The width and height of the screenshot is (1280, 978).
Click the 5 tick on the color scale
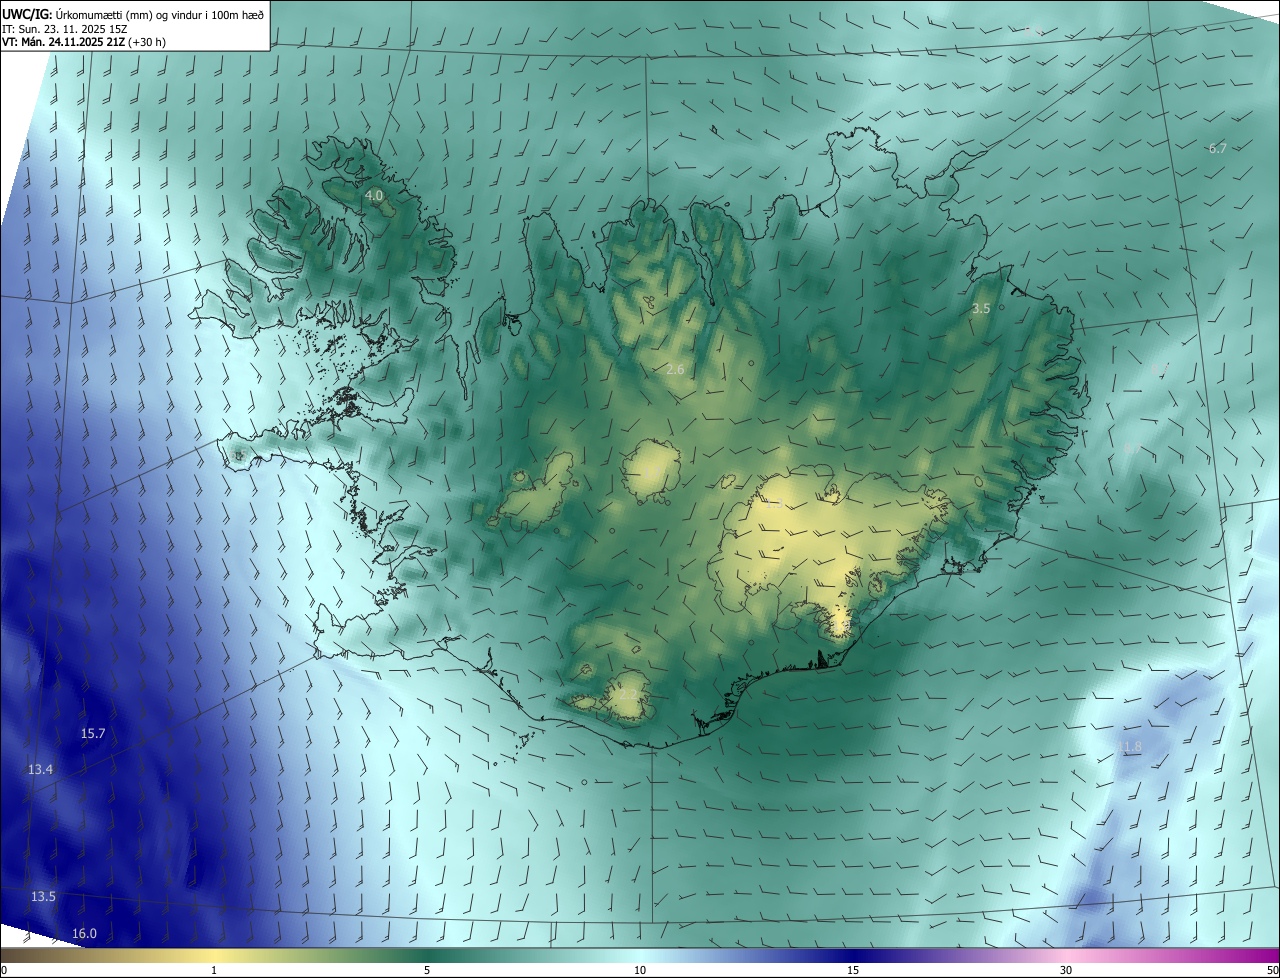click(x=427, y=970)
